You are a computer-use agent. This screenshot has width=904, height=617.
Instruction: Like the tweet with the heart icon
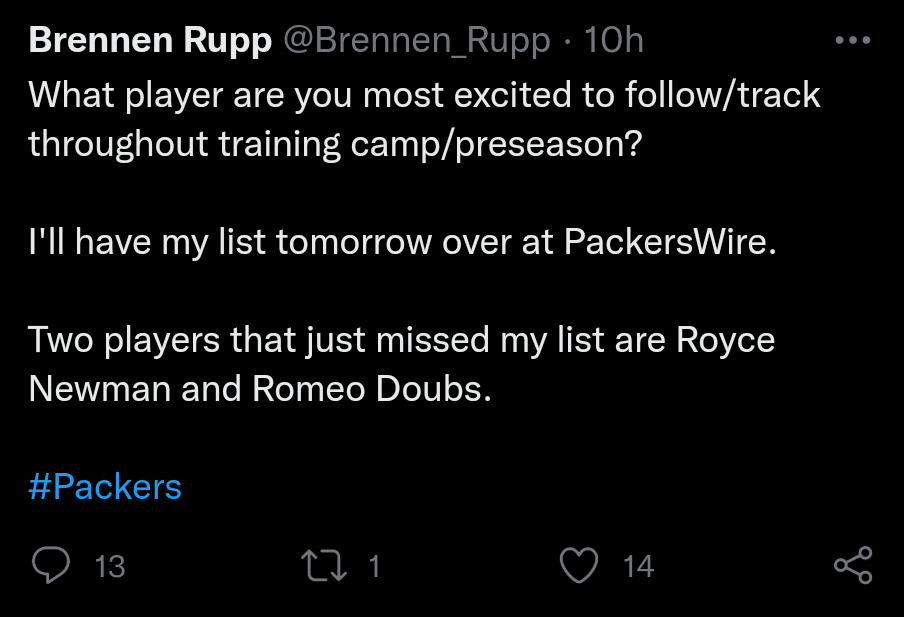click(x=578, y=566)
